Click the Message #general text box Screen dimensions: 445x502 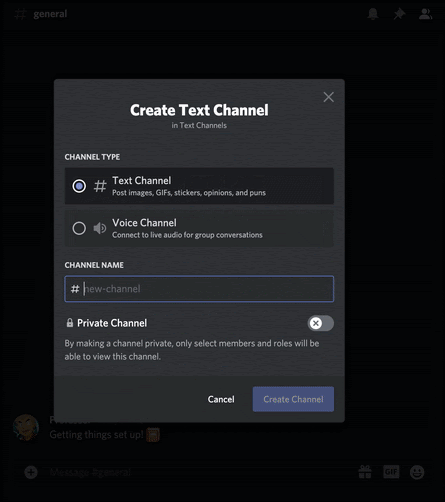click(200, 472)
